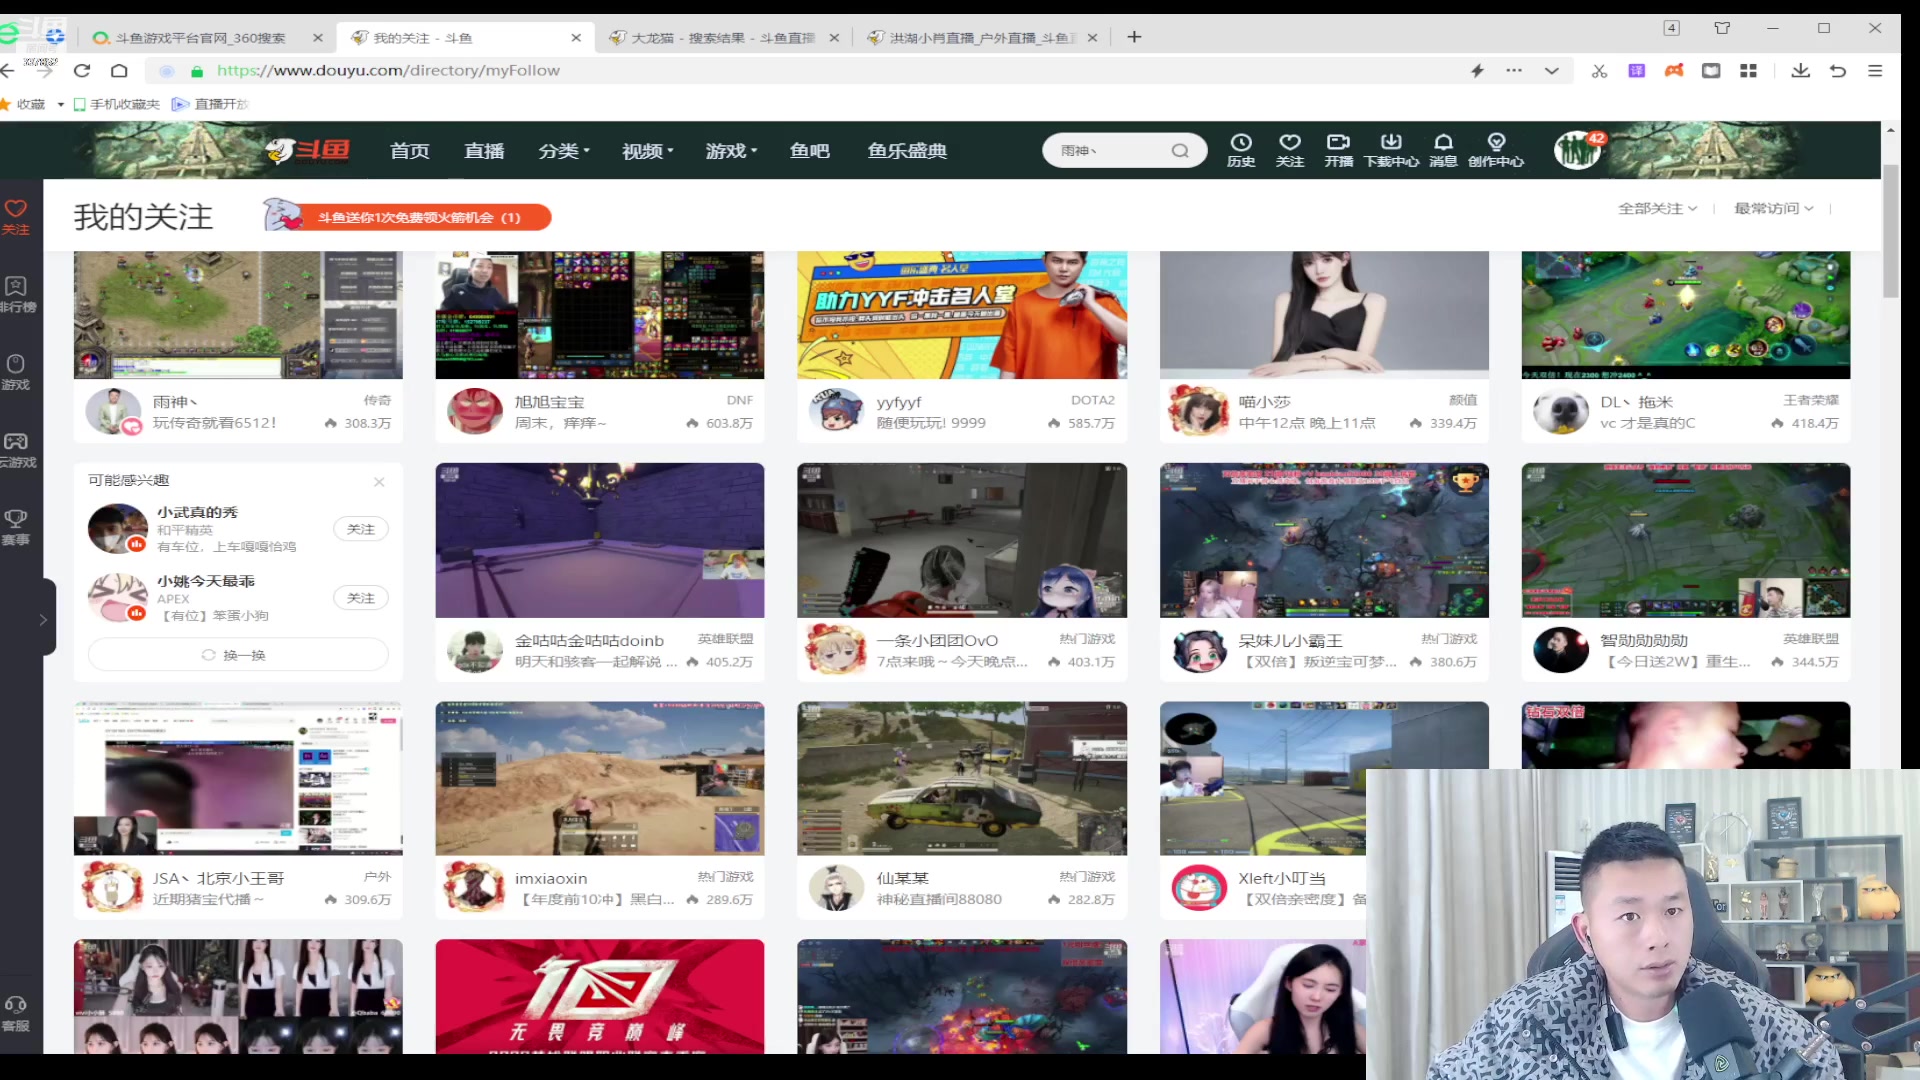Open the 旭旭宝宝 DNF stream thumbnail
The width and height of the screenshot is (1920, 1080).
(x=600, y=315)
